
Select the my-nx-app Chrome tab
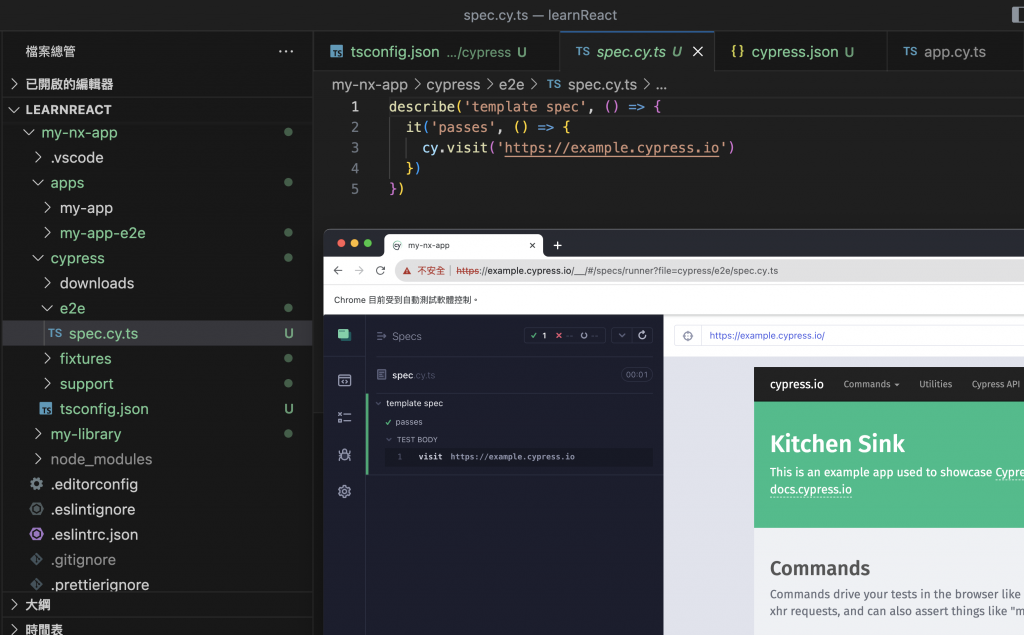tap(464, 246)
